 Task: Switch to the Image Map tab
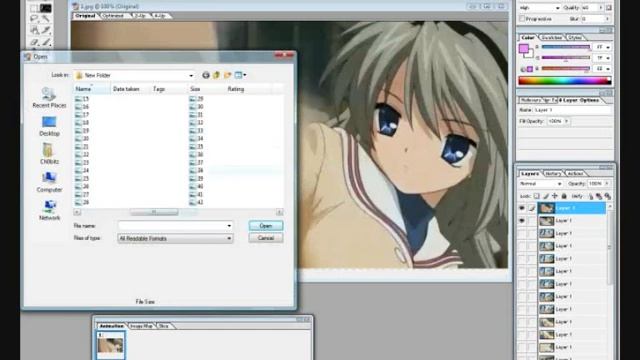click(141, 326)
